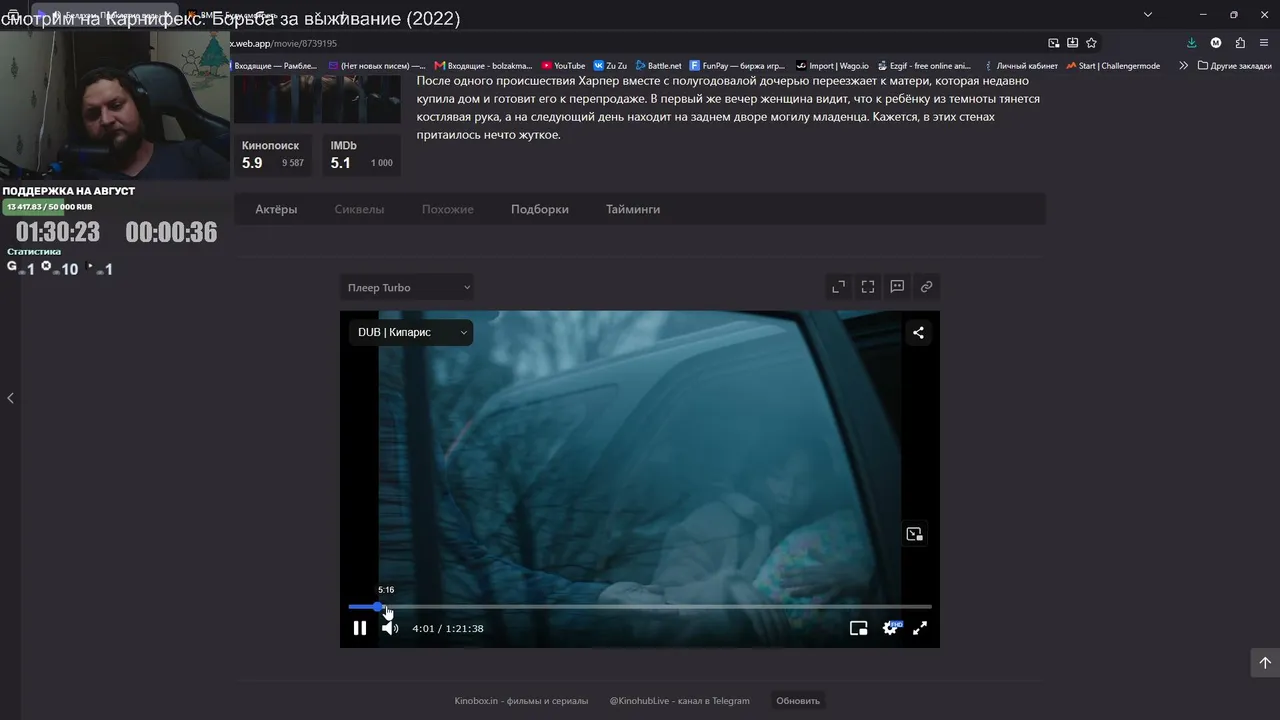Image resolution: width=1280 pixels, height=720 pixels.
Task: Bookmark this page with the star icon
Action: click(1091, 43)
